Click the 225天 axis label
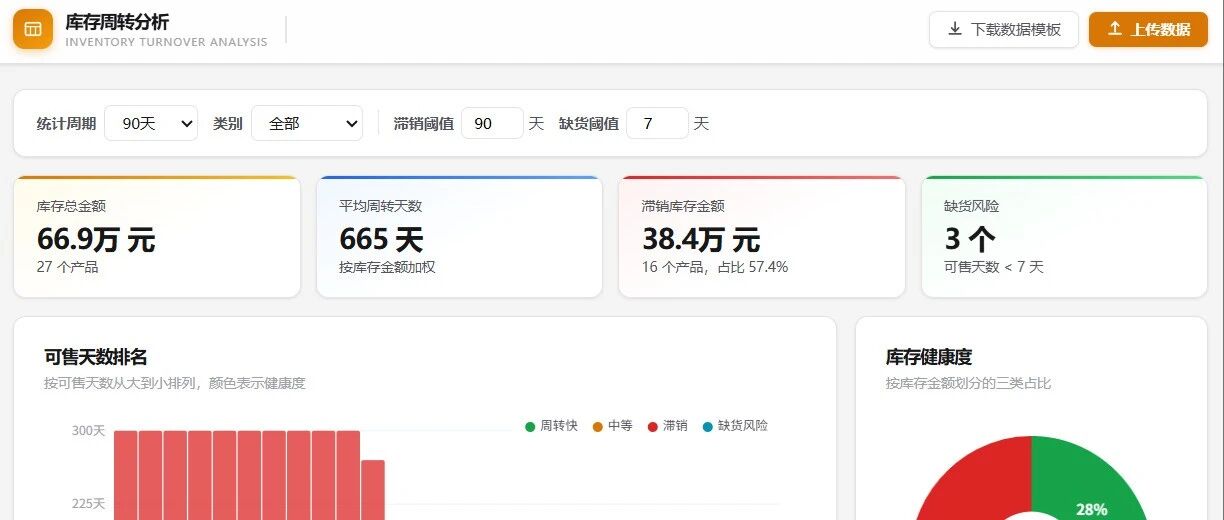 pos(88,503)
